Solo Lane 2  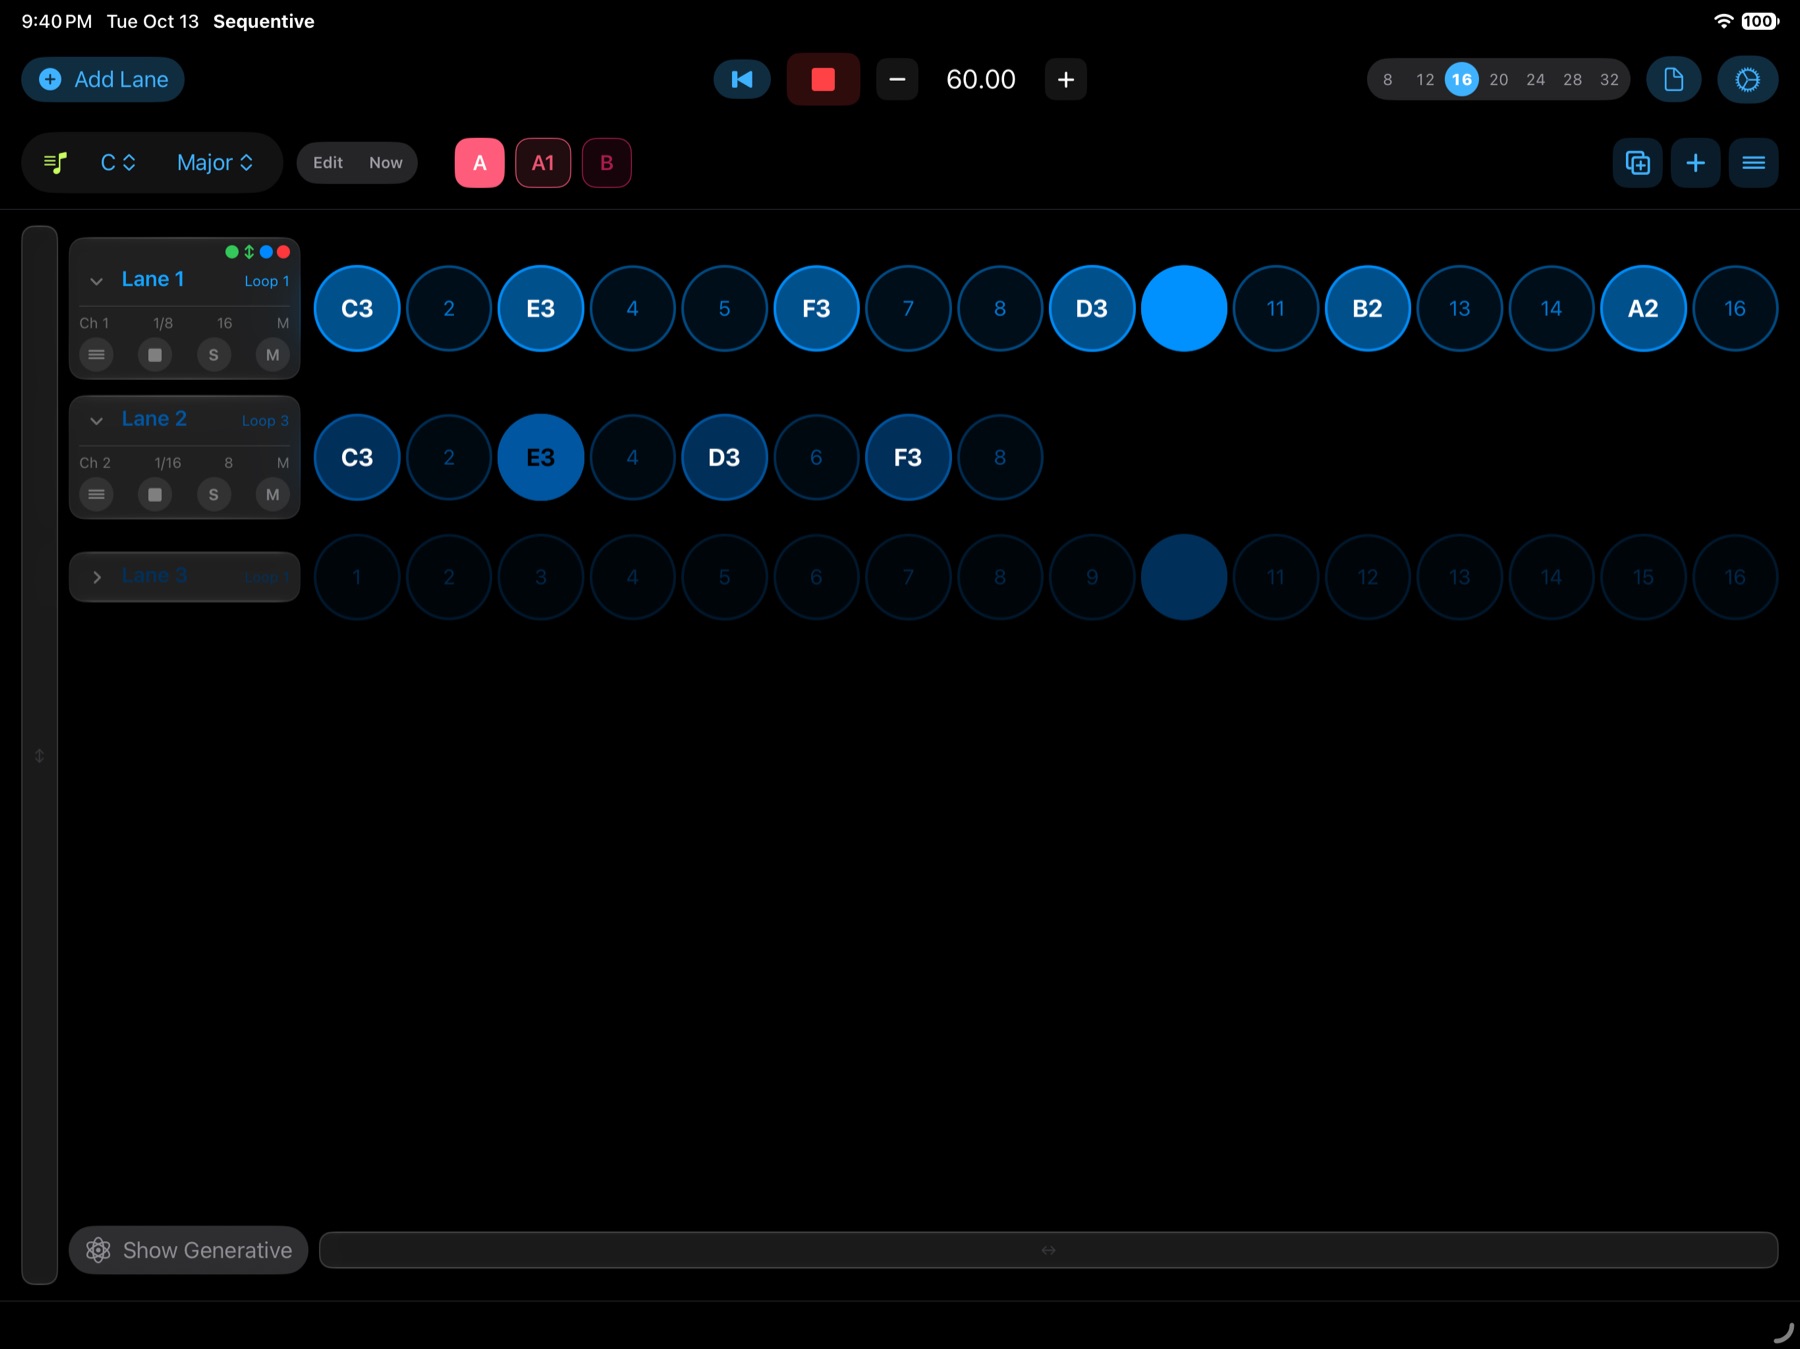pyautogui.click(x=213, y=495)
